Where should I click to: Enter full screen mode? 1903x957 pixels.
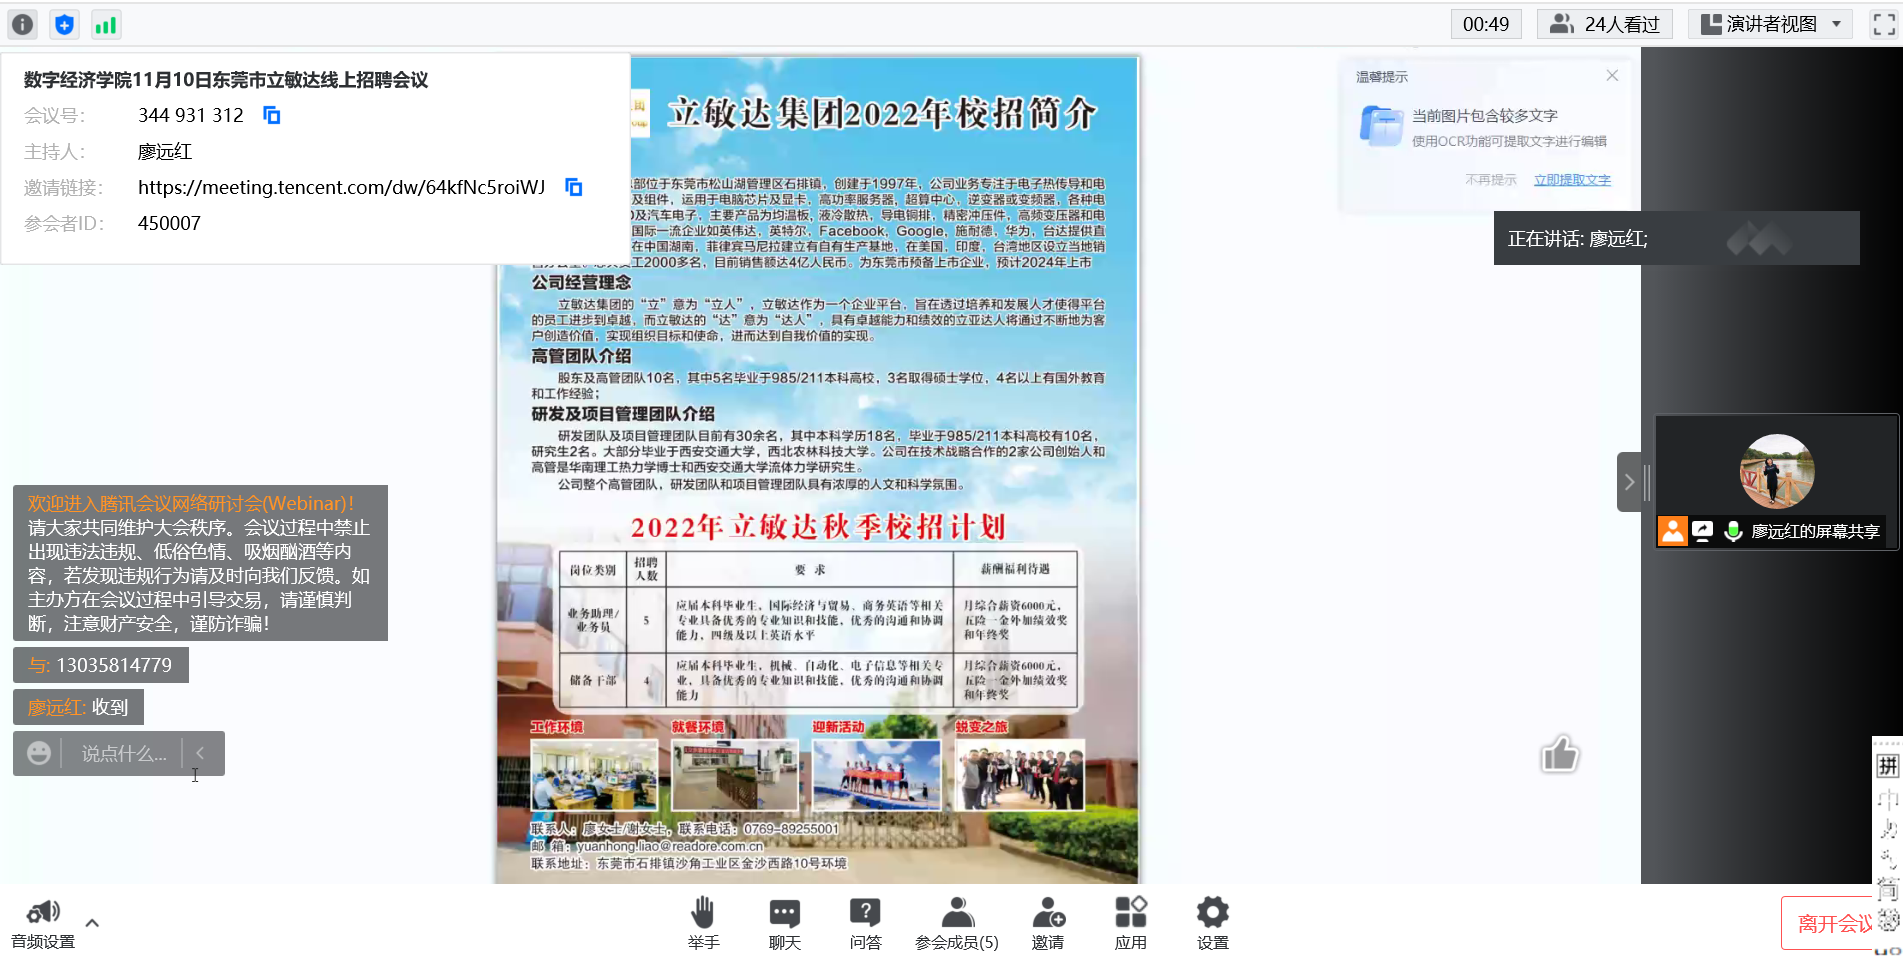(1884, 24)
